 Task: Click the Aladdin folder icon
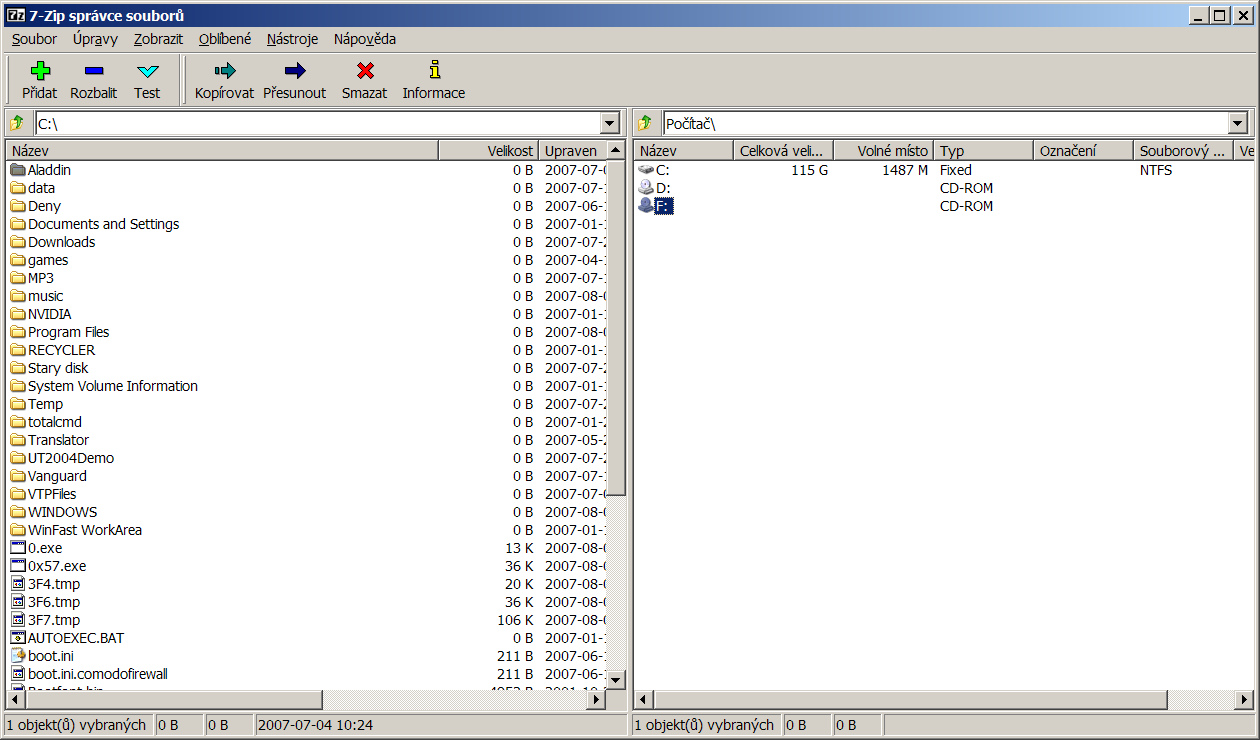click(17, 170)
